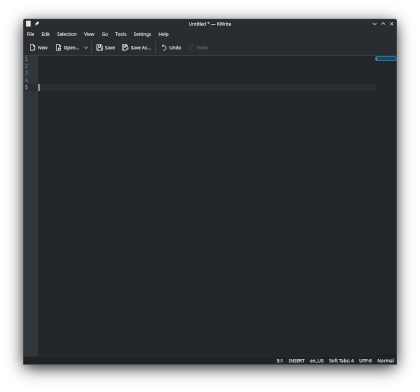This screenshot has width=420, height=392.
Task: Click the Save toolbar button
Action: pos(106,48)
